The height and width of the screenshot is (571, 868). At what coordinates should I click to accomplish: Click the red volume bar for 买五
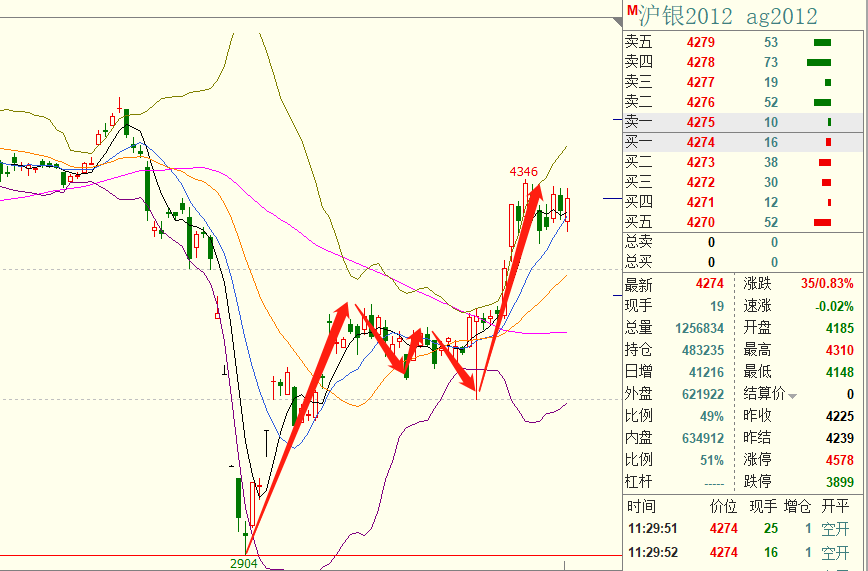tap(823, 223)
